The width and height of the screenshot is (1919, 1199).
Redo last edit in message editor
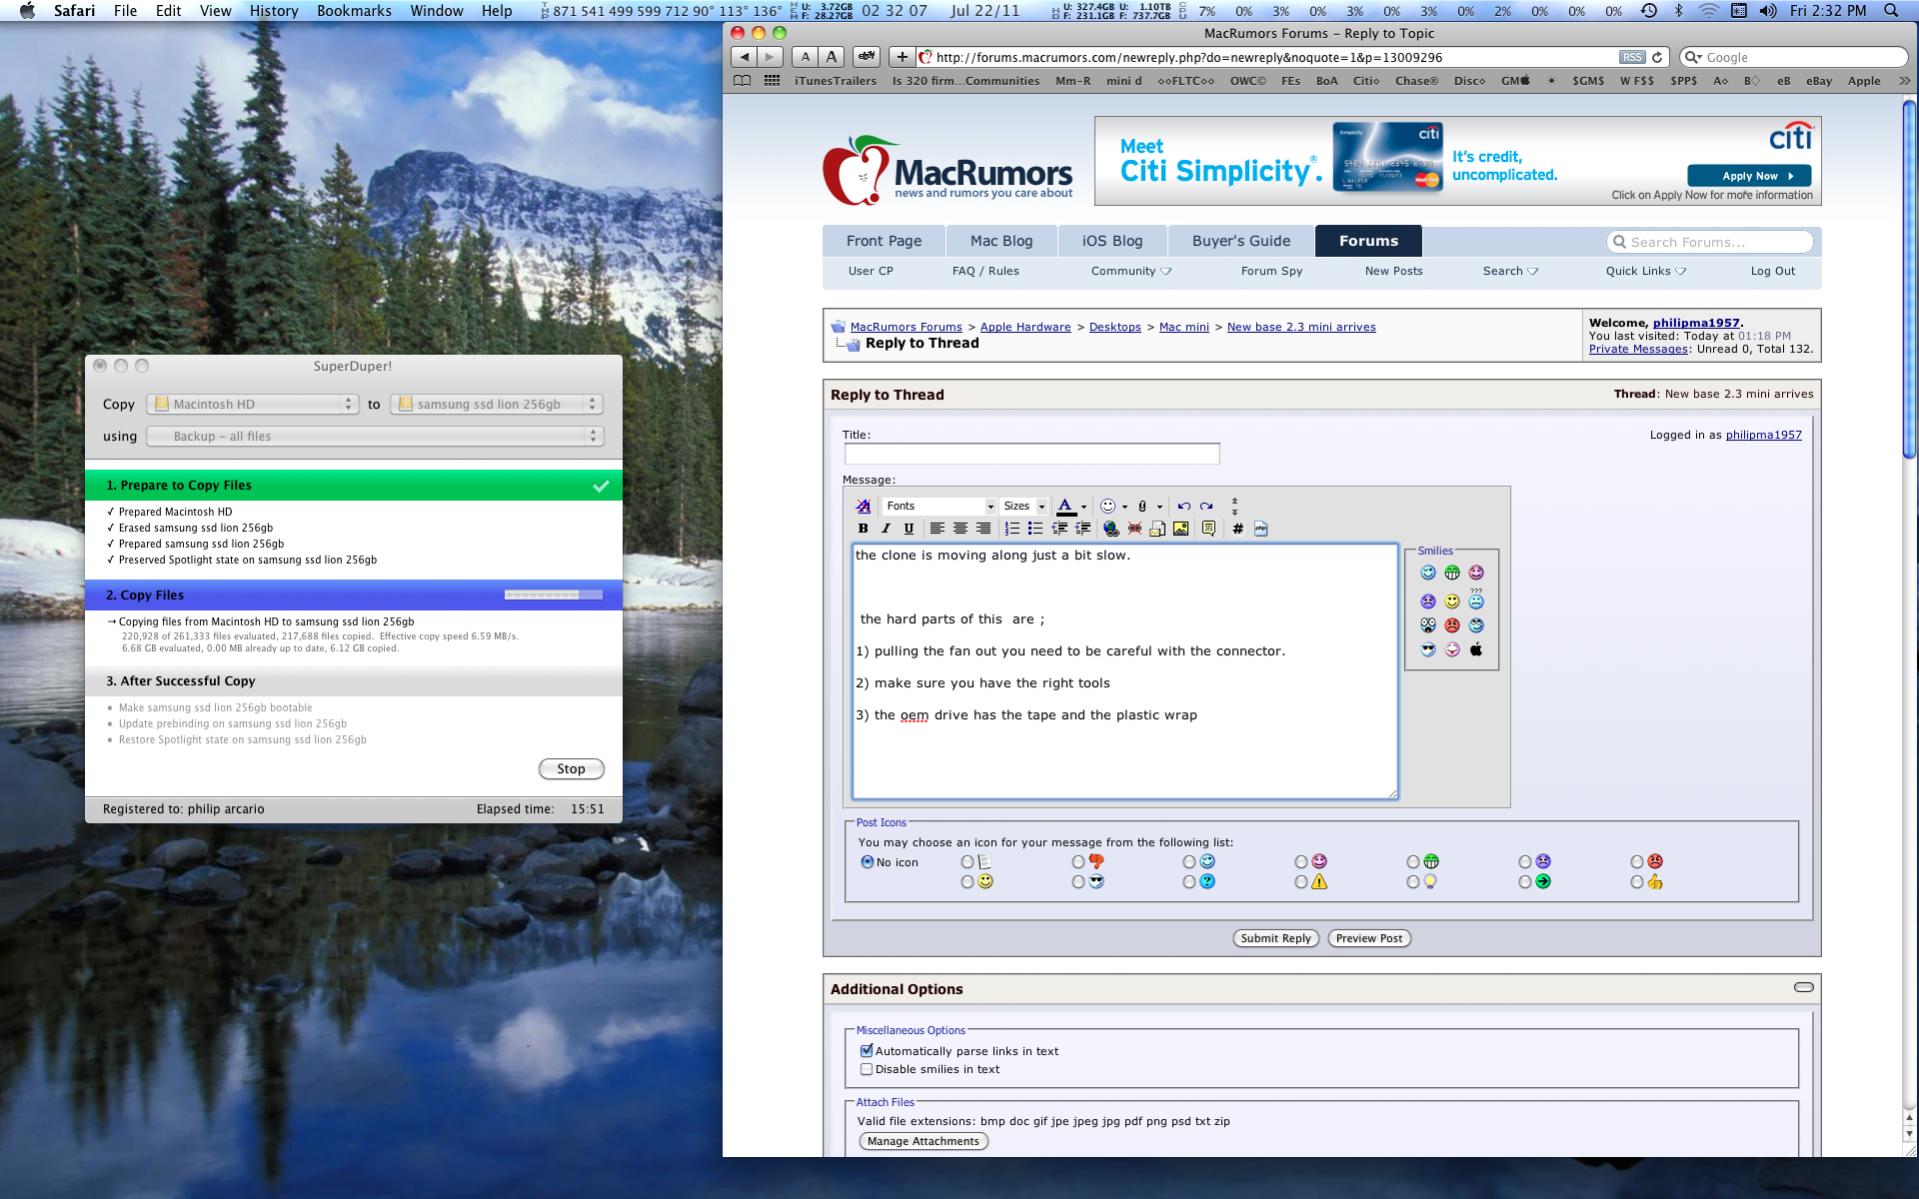click(x=1207, y=506)
